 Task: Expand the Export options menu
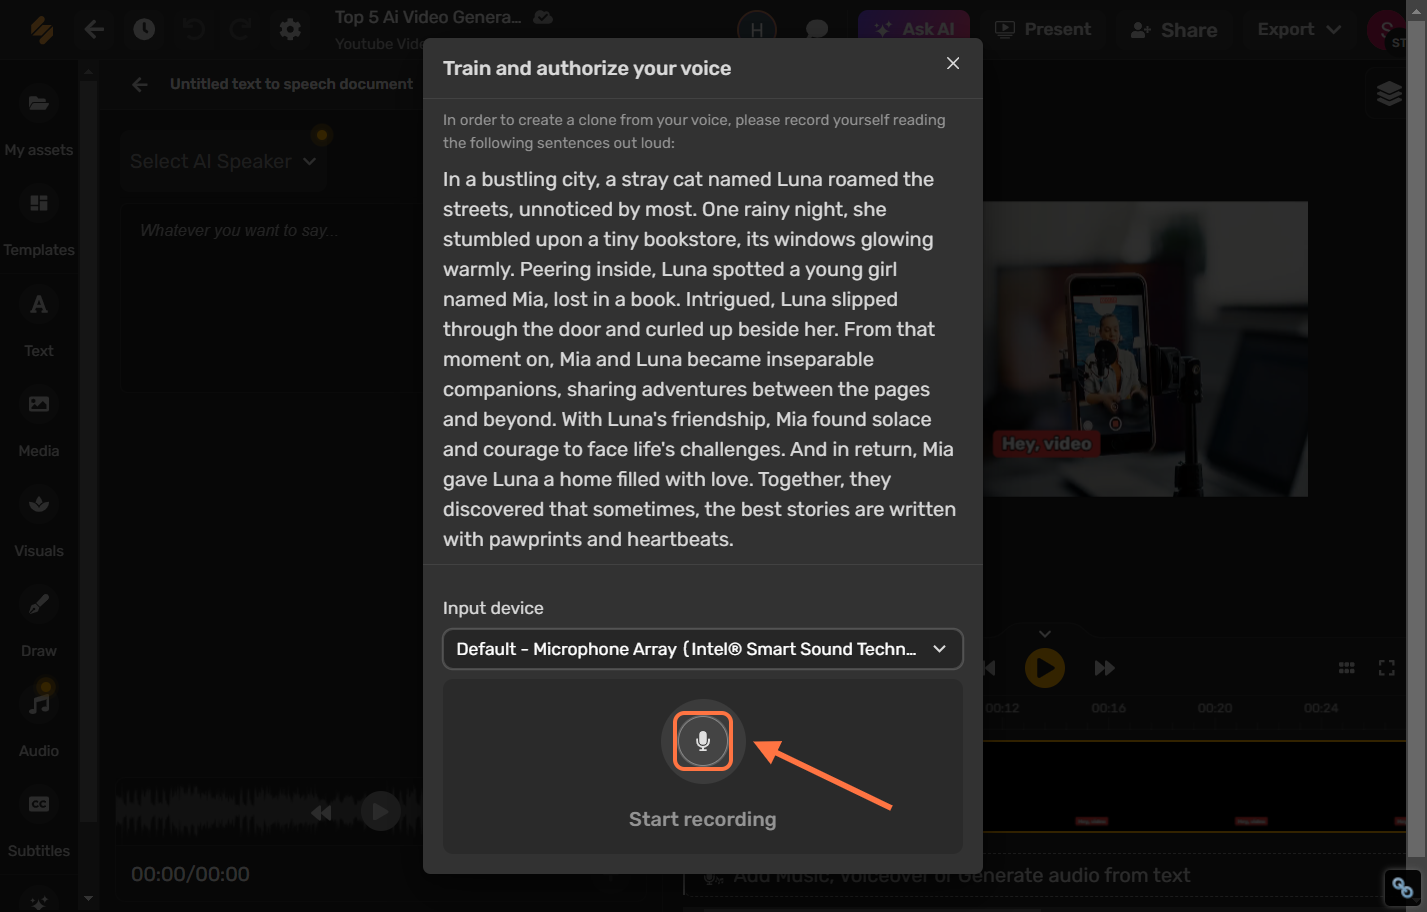[1299, 29]
